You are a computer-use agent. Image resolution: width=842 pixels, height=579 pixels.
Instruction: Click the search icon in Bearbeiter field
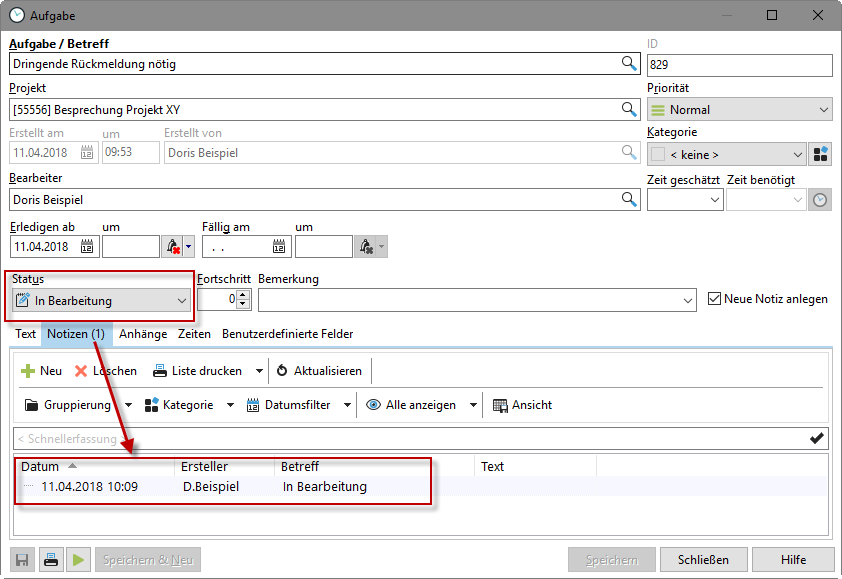pyautogui.click(x=629, y=199)
